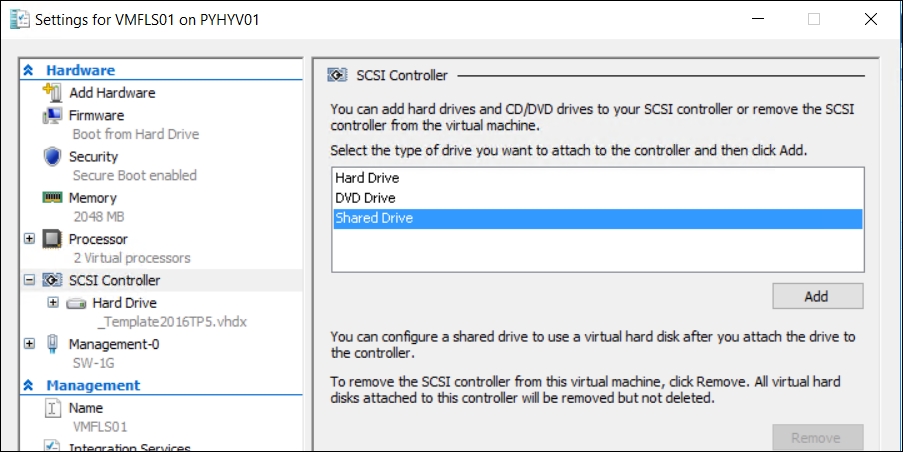Screen dimensions: 903x452
Task: Click the Add button
Action: click(x=817, y=296)
